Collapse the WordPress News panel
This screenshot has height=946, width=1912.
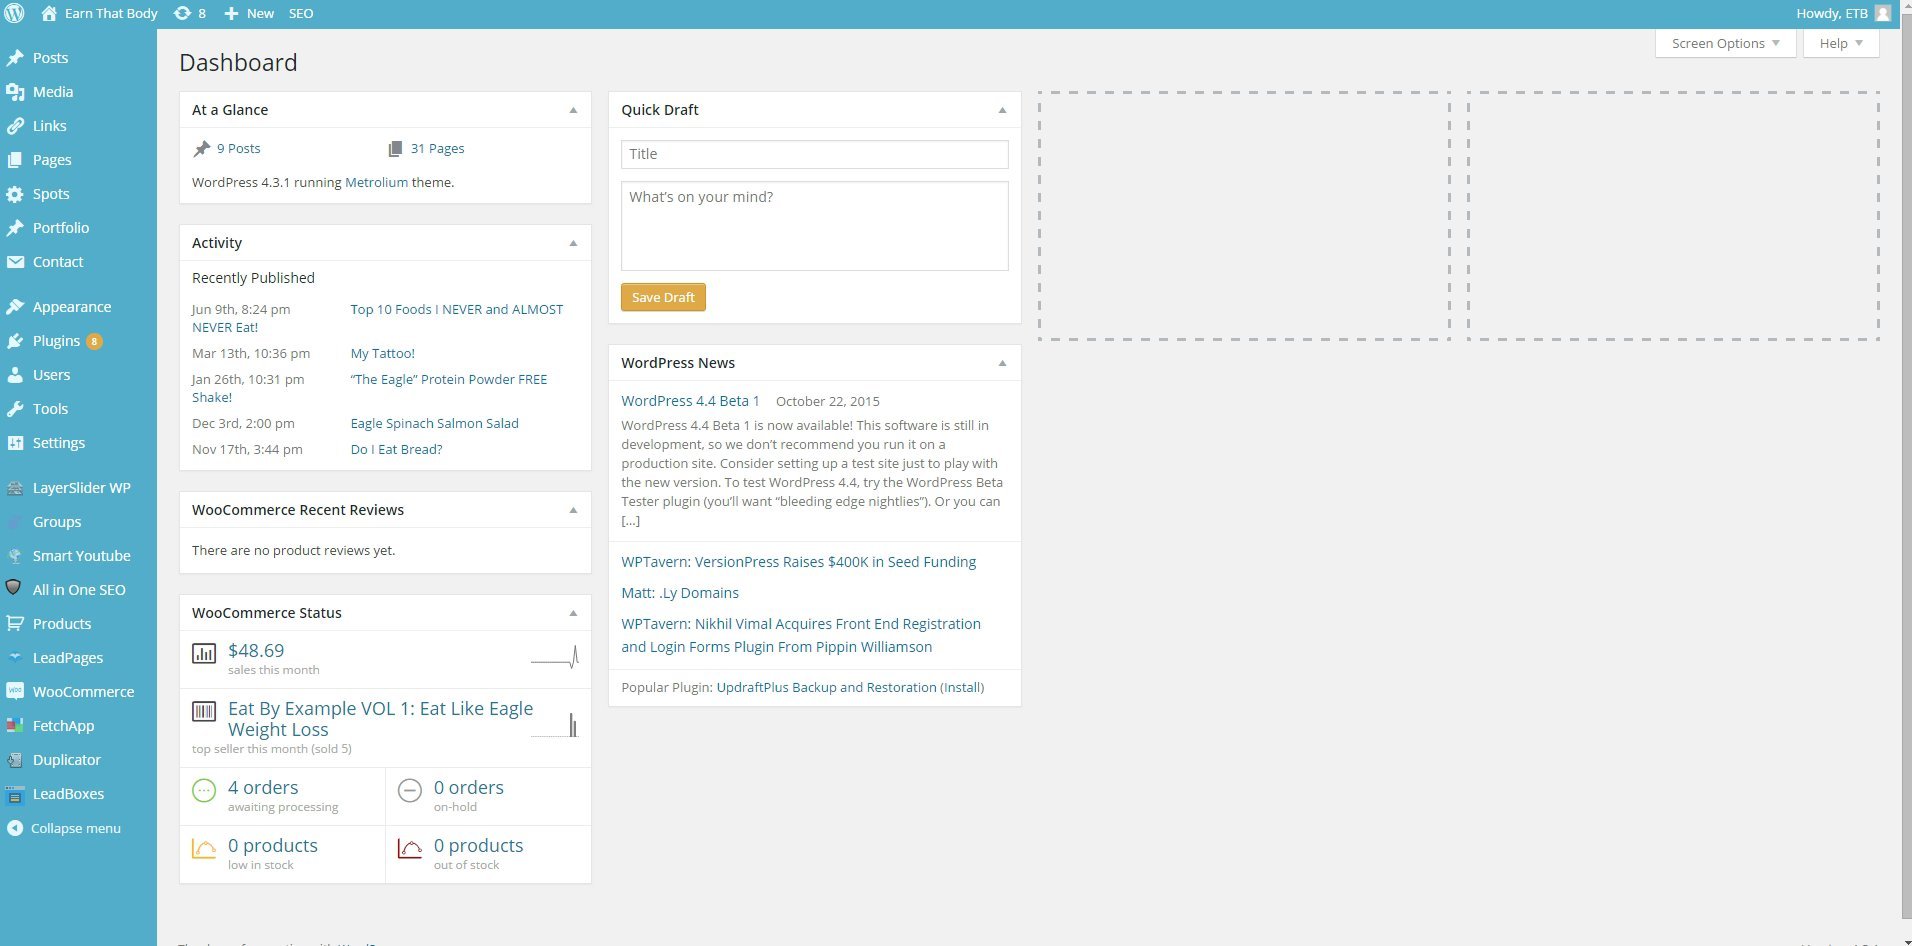[x=1002, y=363]
